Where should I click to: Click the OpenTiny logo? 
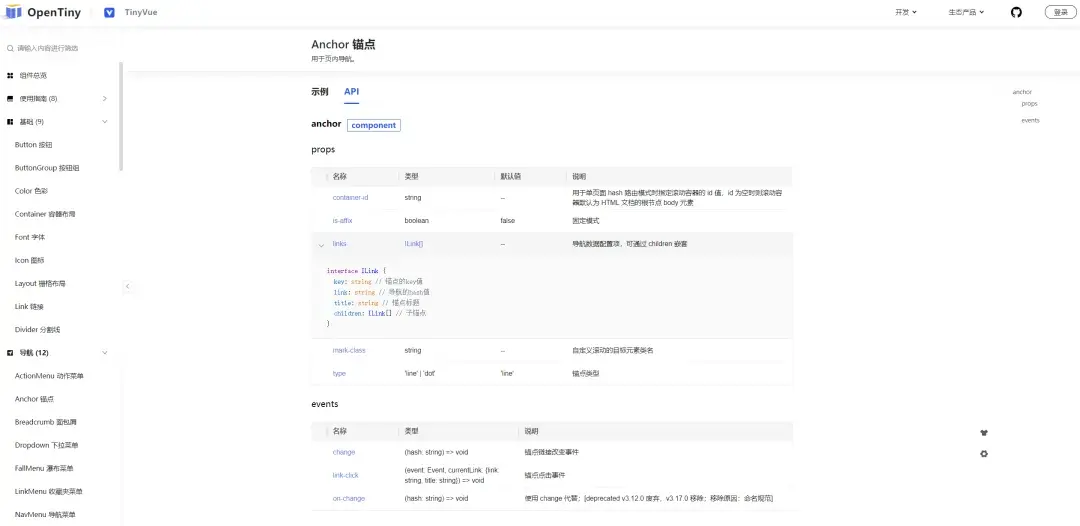[x=42, y=12]
